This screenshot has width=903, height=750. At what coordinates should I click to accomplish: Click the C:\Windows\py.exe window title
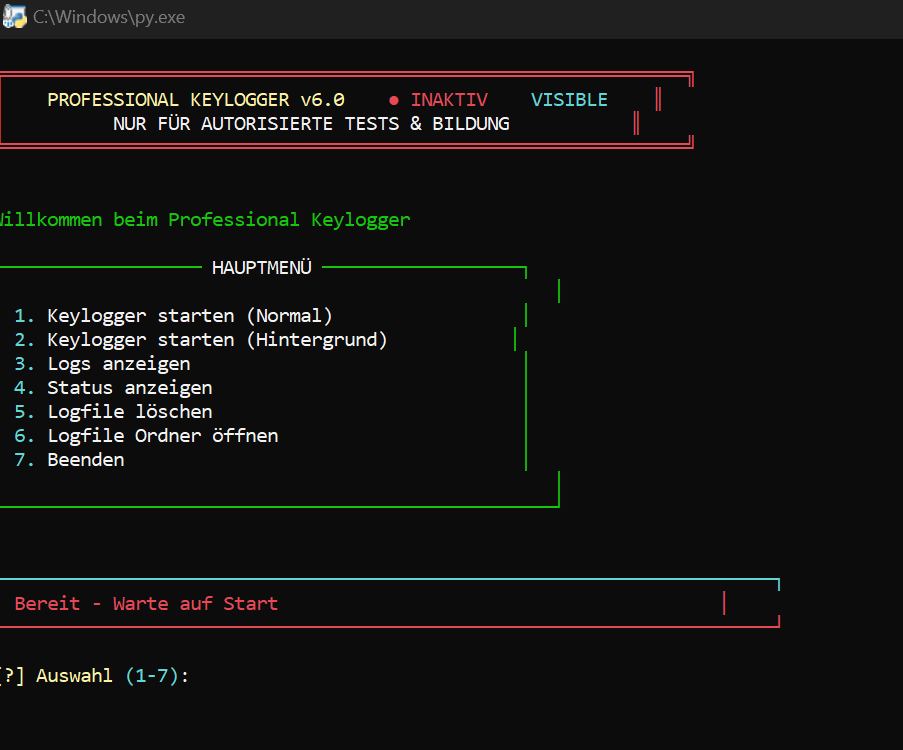109,17
